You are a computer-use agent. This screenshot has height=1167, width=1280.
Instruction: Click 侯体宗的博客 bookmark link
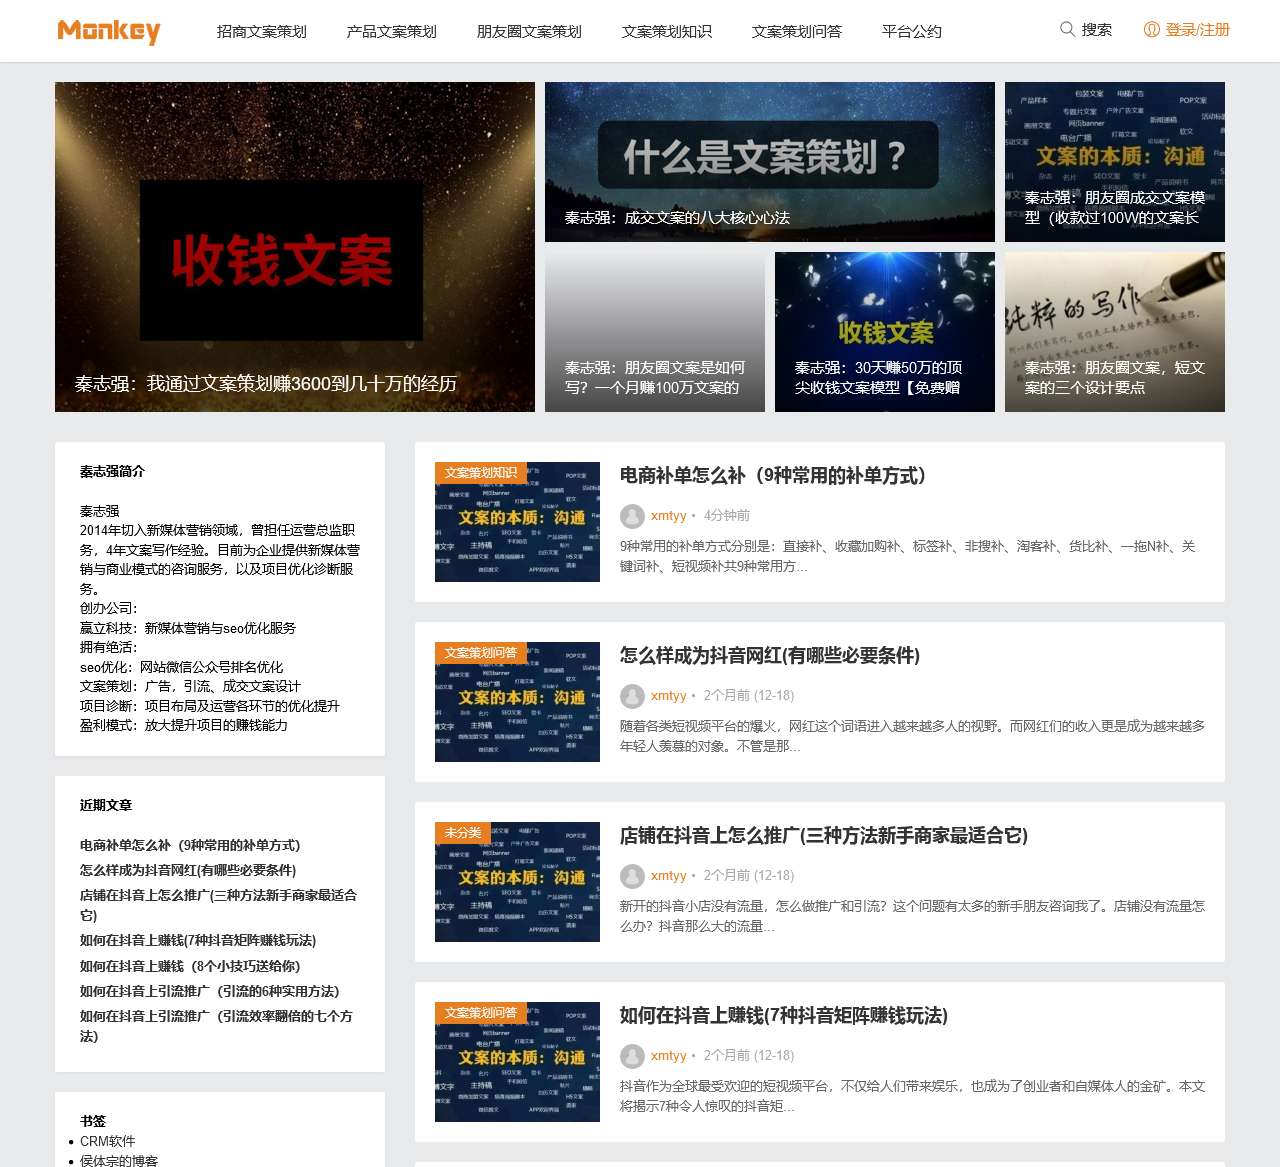119,1160
